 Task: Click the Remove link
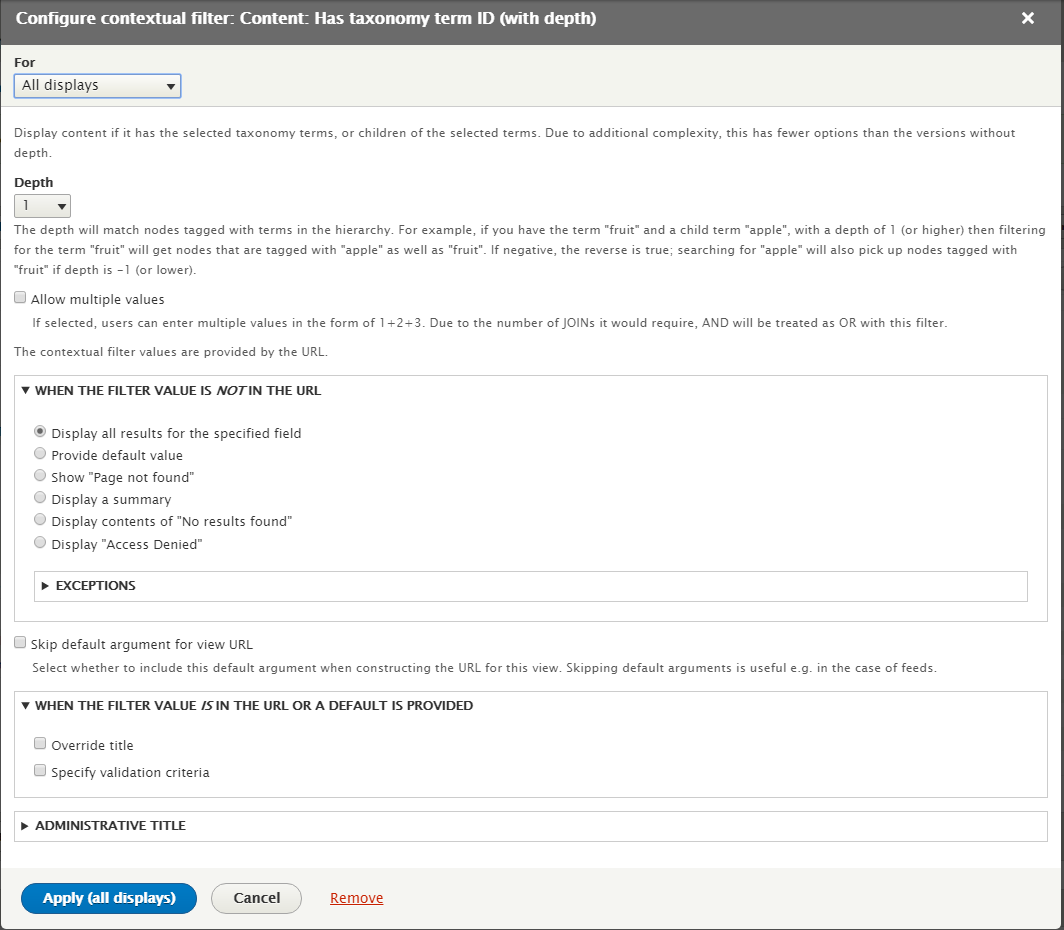pyautogui.click(x=356, y=898)
